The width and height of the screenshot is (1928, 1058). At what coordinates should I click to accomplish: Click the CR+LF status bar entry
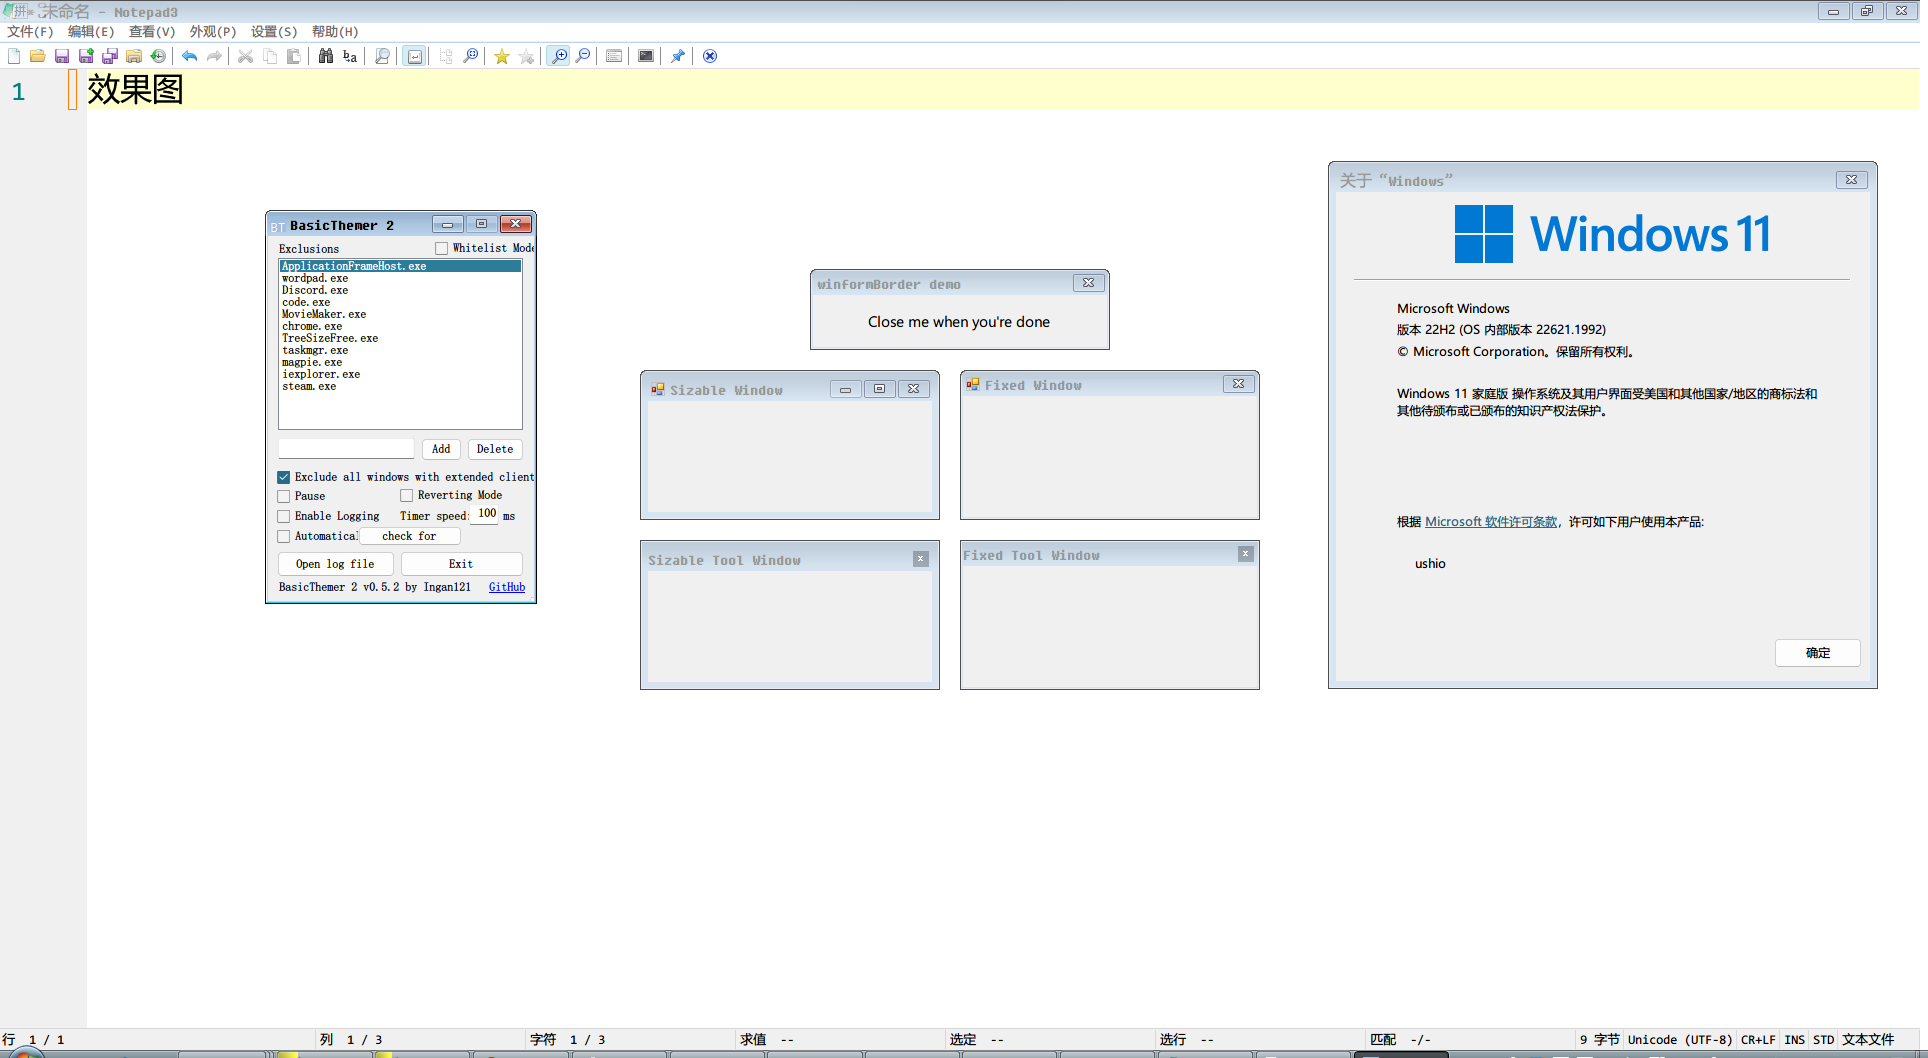click(1758, 1040)
